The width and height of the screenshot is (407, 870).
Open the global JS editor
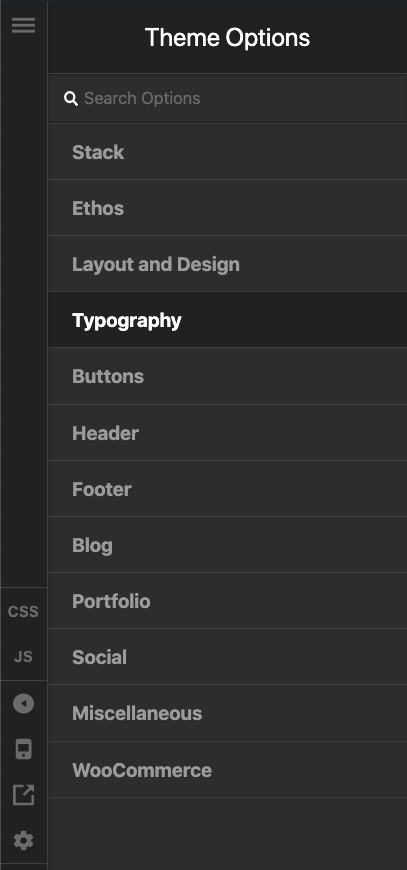coord(23,657)
